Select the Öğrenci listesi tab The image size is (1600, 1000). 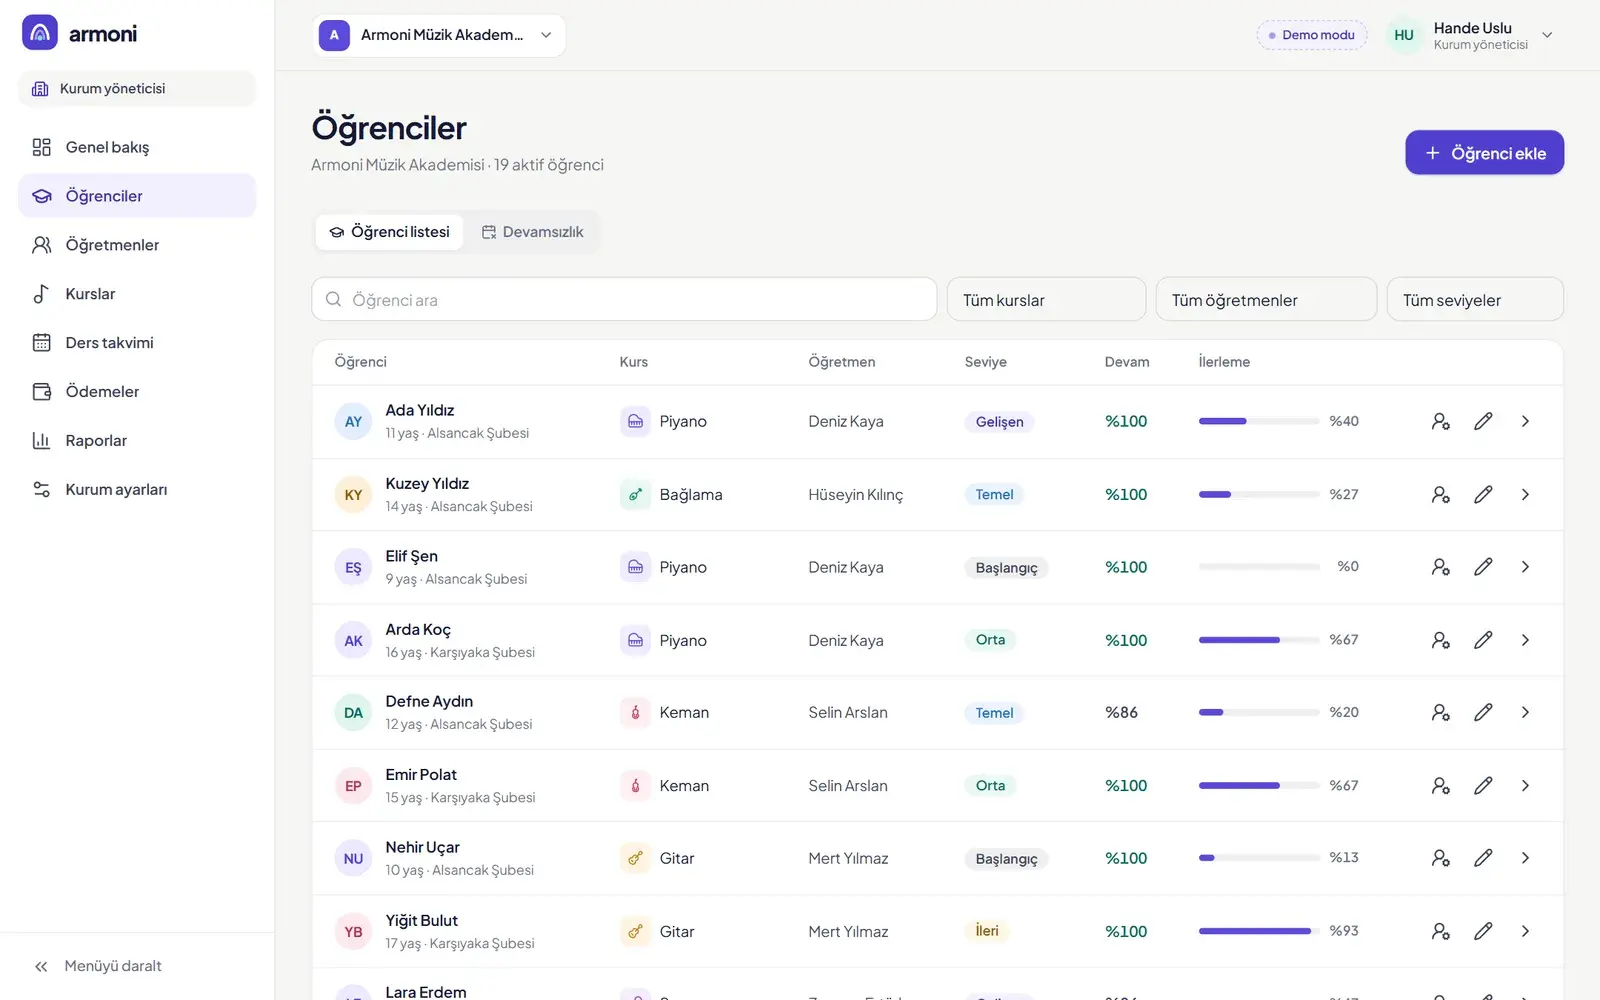tap(389, 232)
